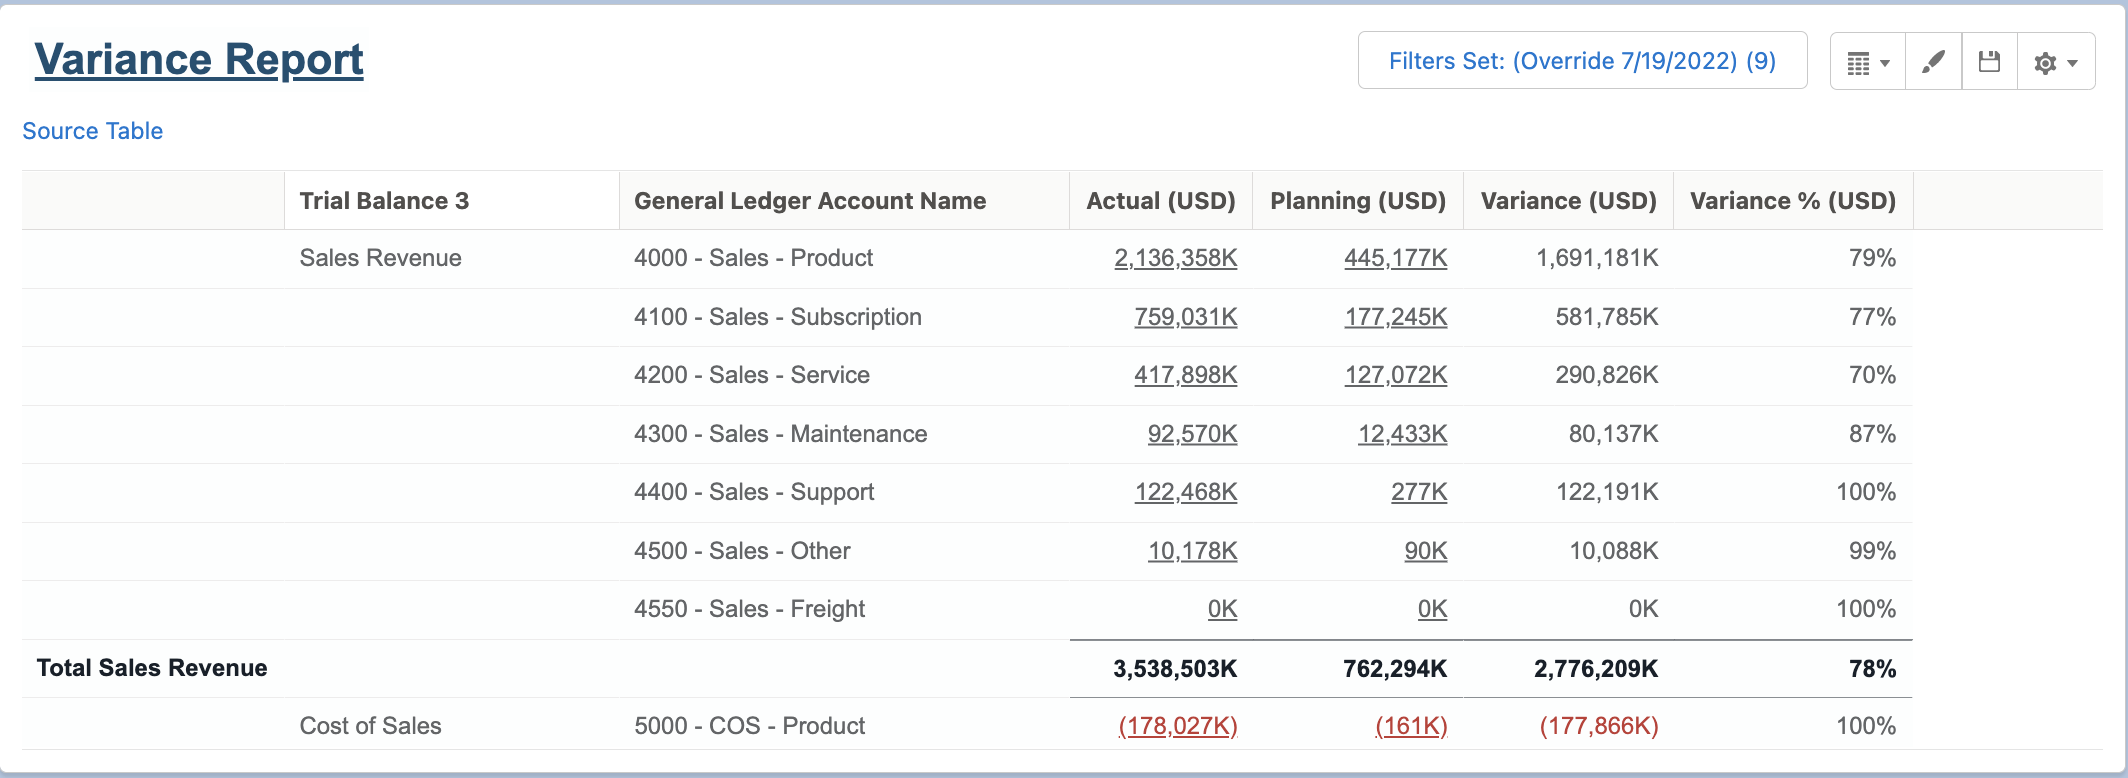Click the red Planning (161K) COS value
Viewport: 2128px width, 778px height.
(x=1411, y=726)
